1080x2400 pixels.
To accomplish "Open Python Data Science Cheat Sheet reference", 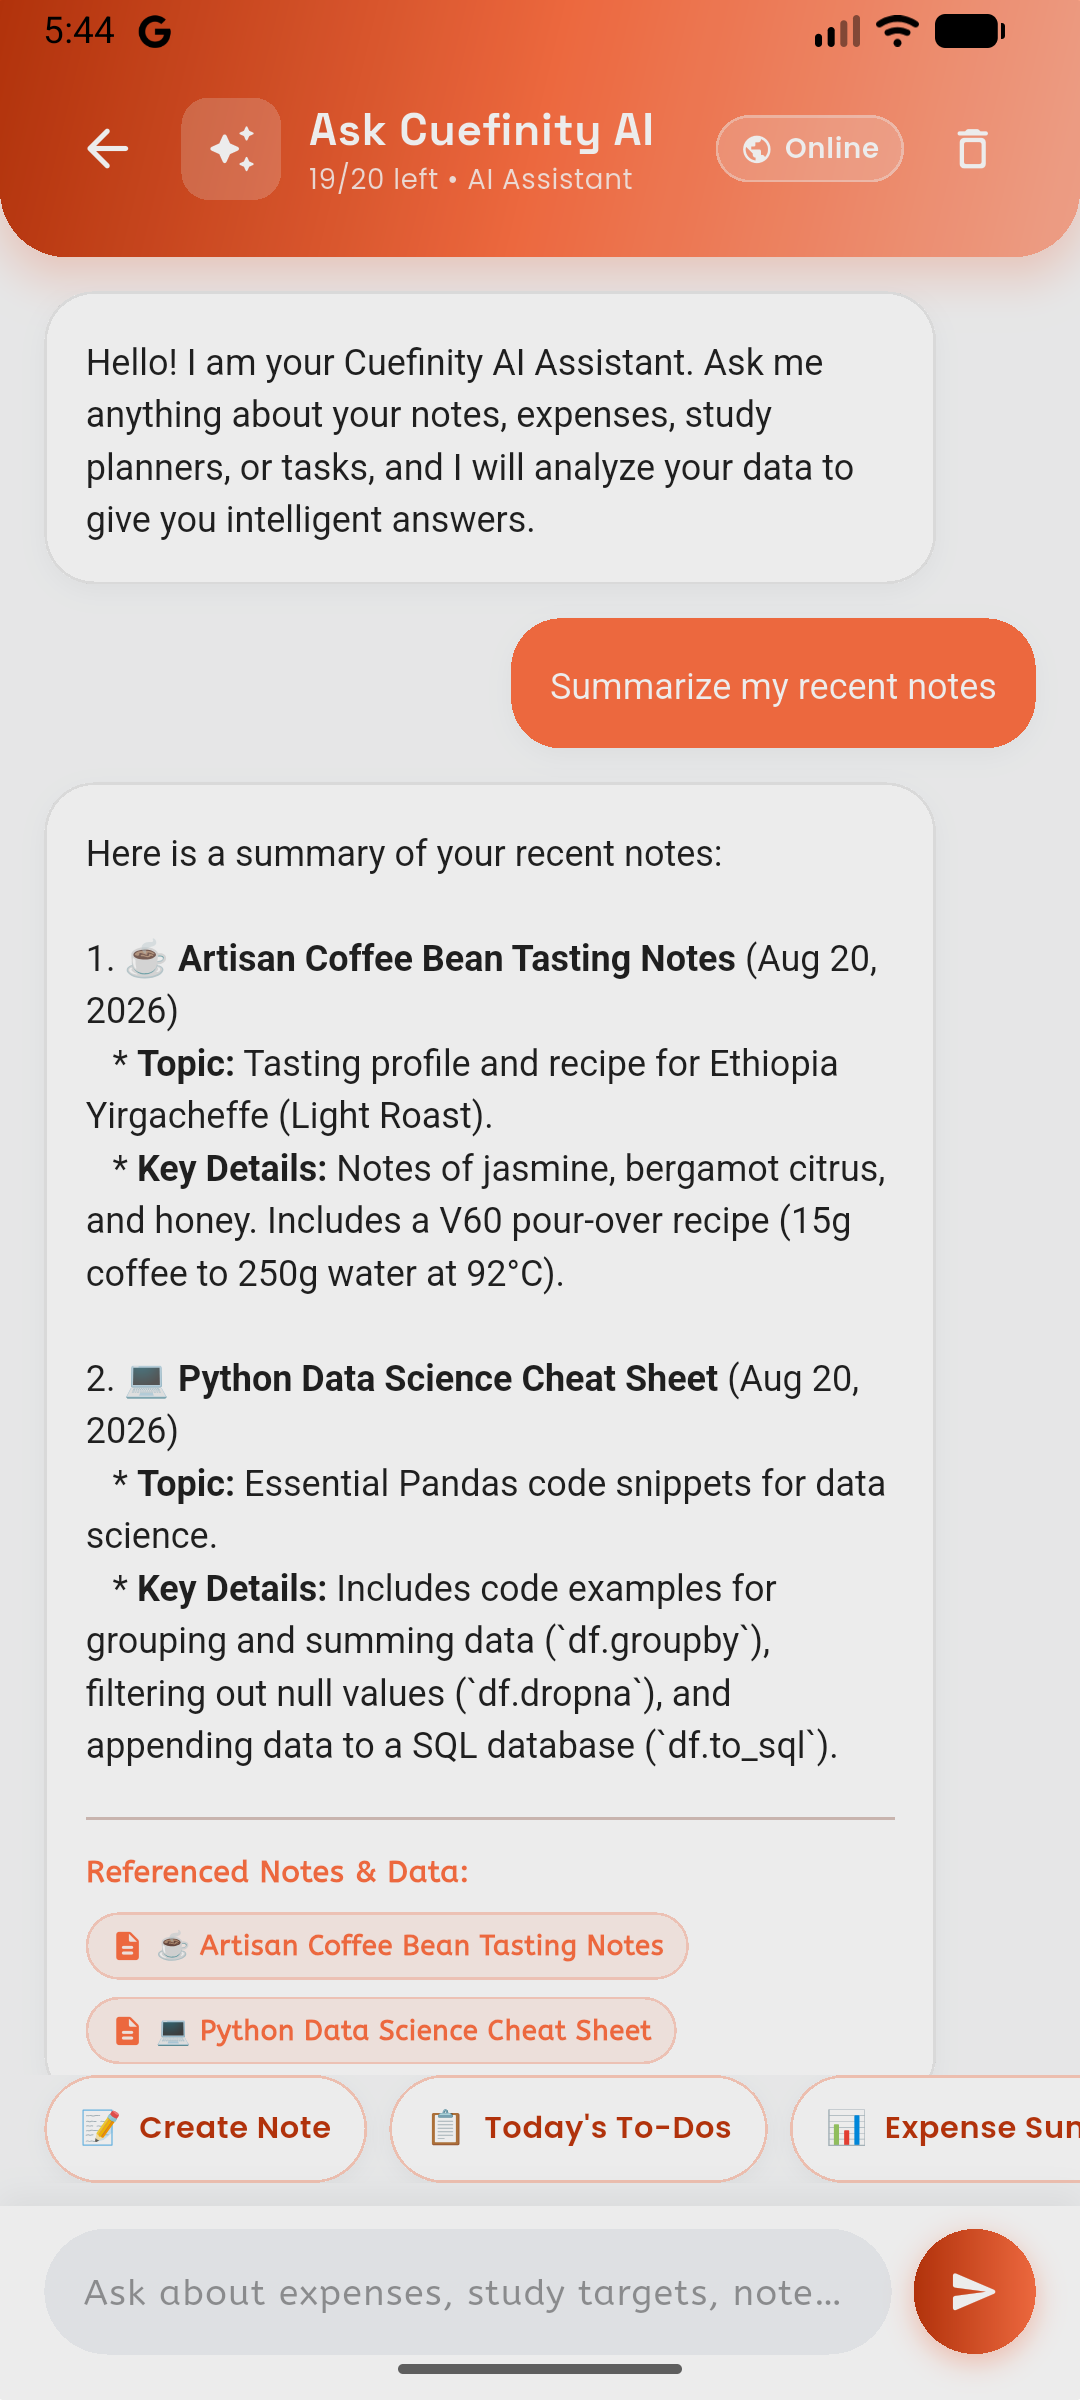I will coord(381,2031).
